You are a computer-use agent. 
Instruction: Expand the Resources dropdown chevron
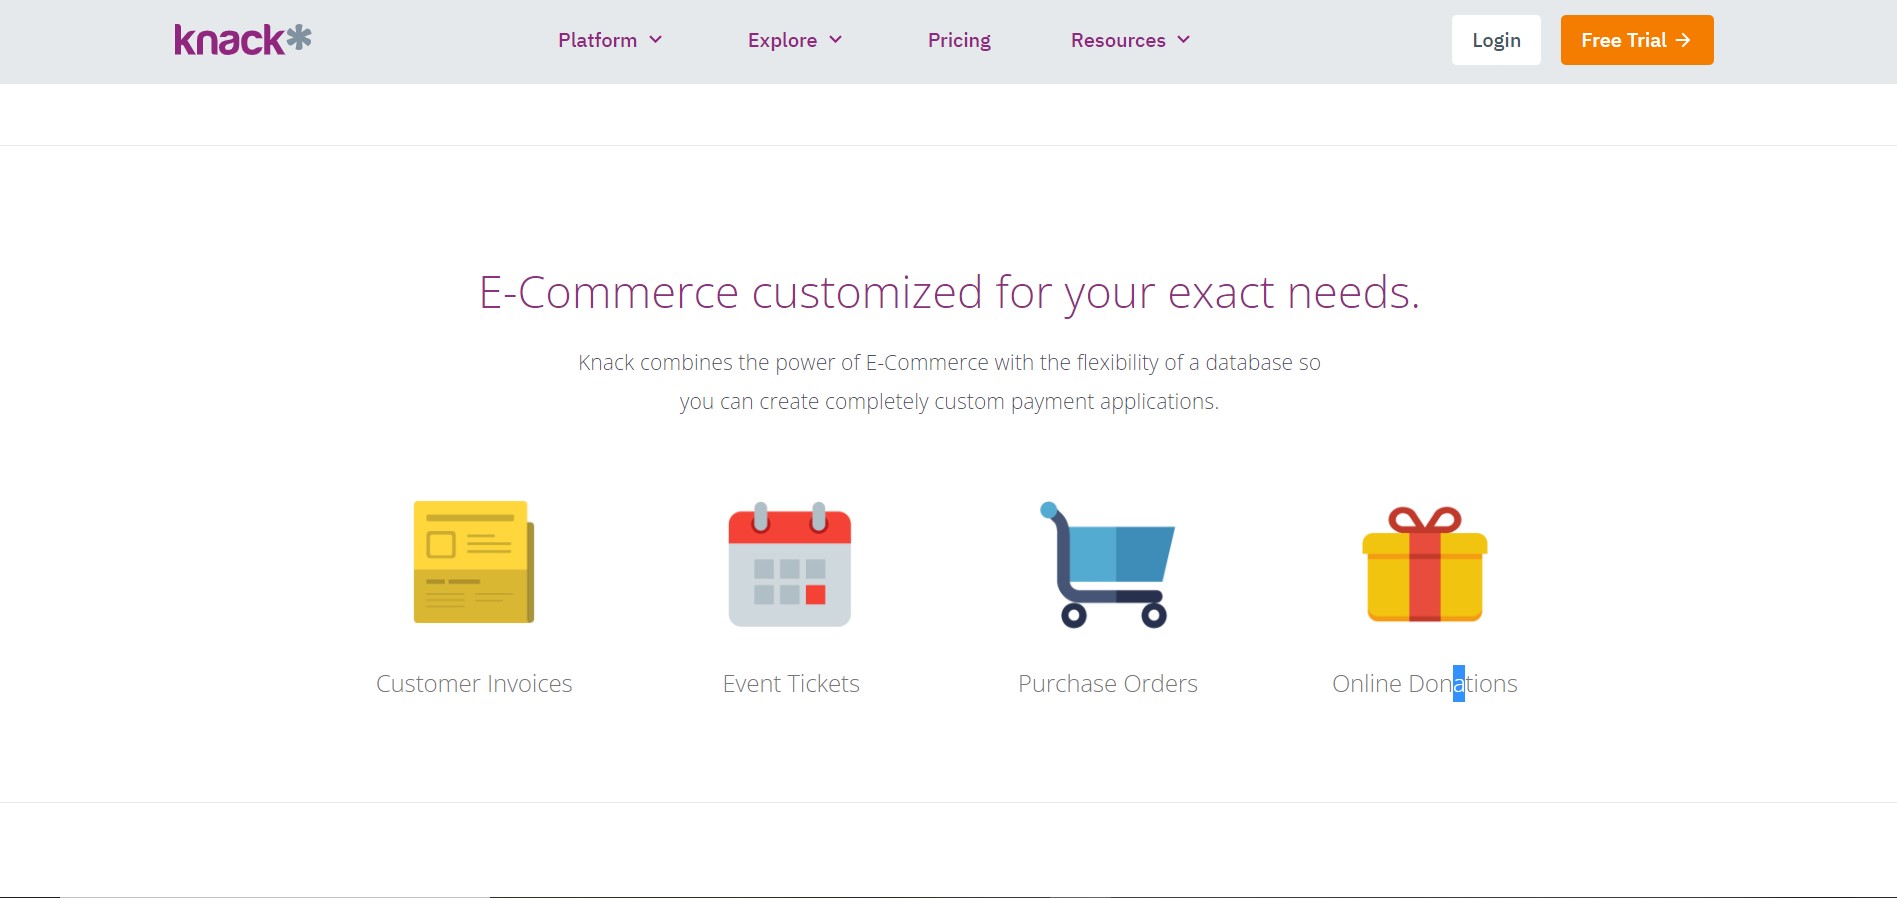(1184, 40)
